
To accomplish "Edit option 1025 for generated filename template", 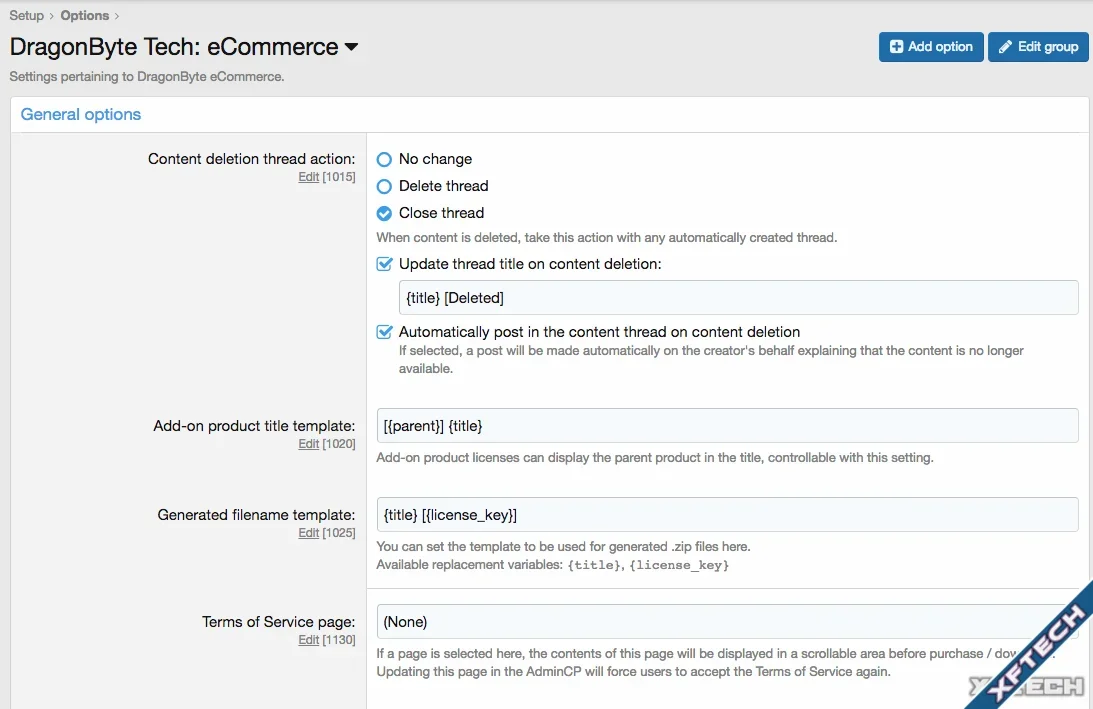I will point(309,533).
